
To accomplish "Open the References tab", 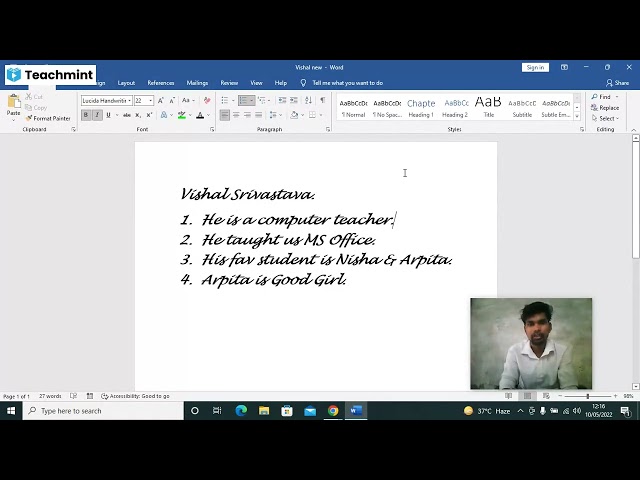I will pyautogui.click(x=161, y=83).
